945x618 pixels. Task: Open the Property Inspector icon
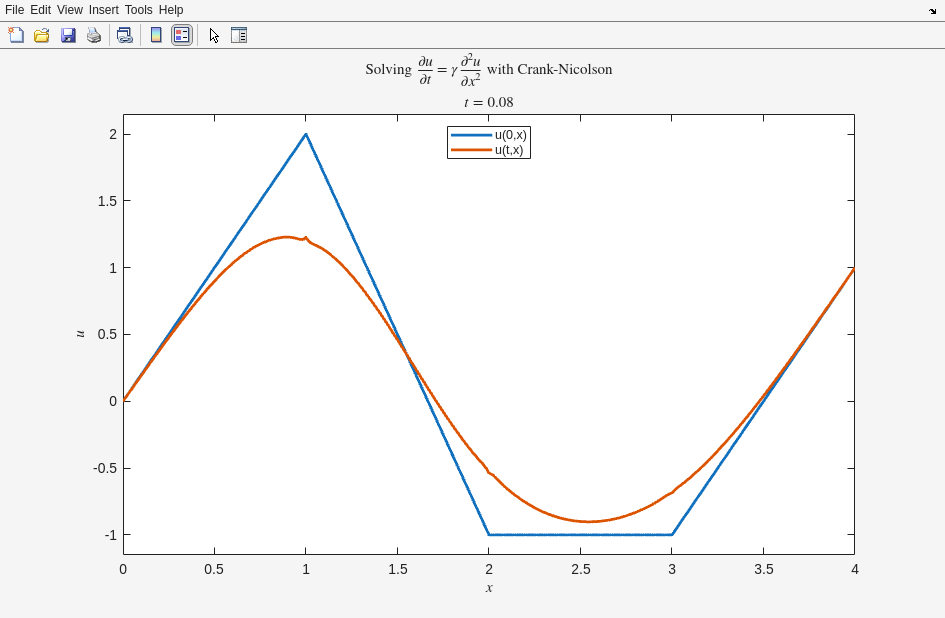coord(239,35)
